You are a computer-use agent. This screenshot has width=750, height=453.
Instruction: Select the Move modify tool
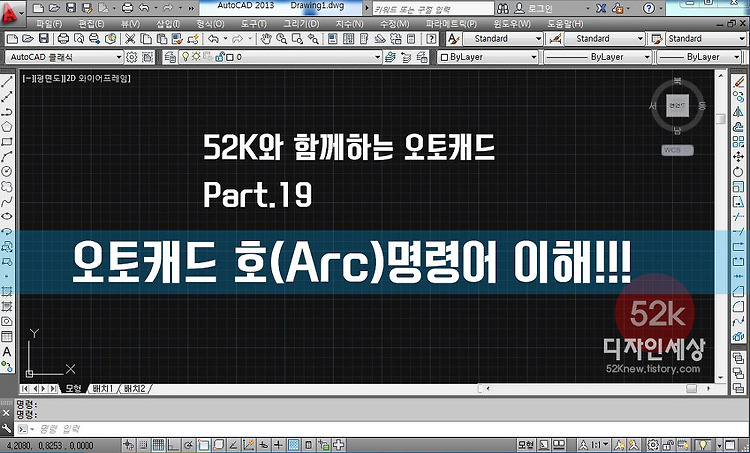[x=739, y=156]
